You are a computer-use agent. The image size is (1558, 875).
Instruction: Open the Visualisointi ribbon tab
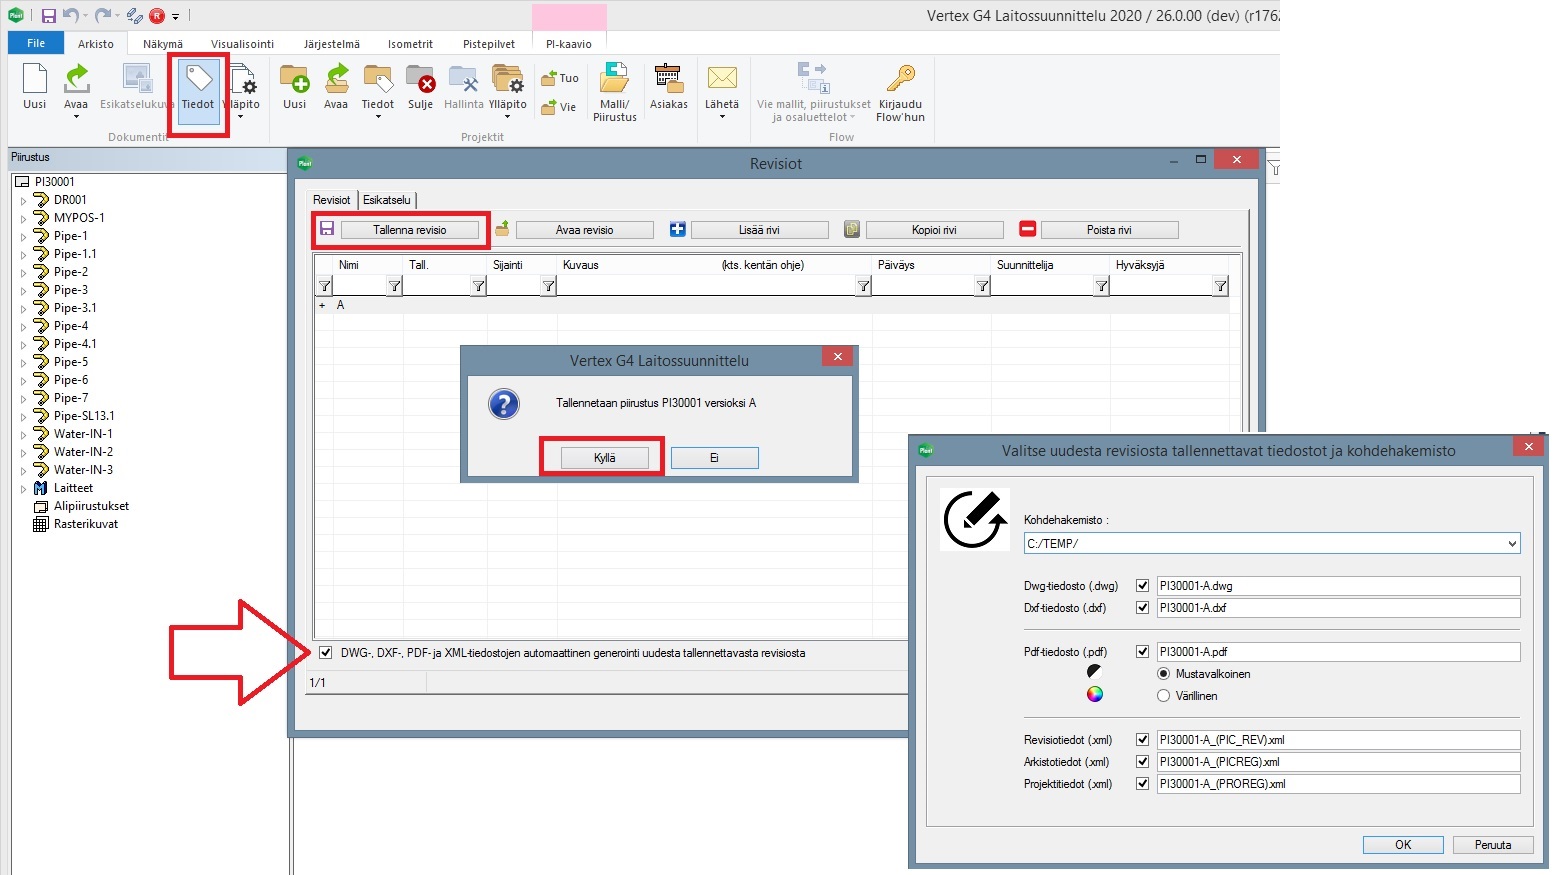(x=242, y=44)
